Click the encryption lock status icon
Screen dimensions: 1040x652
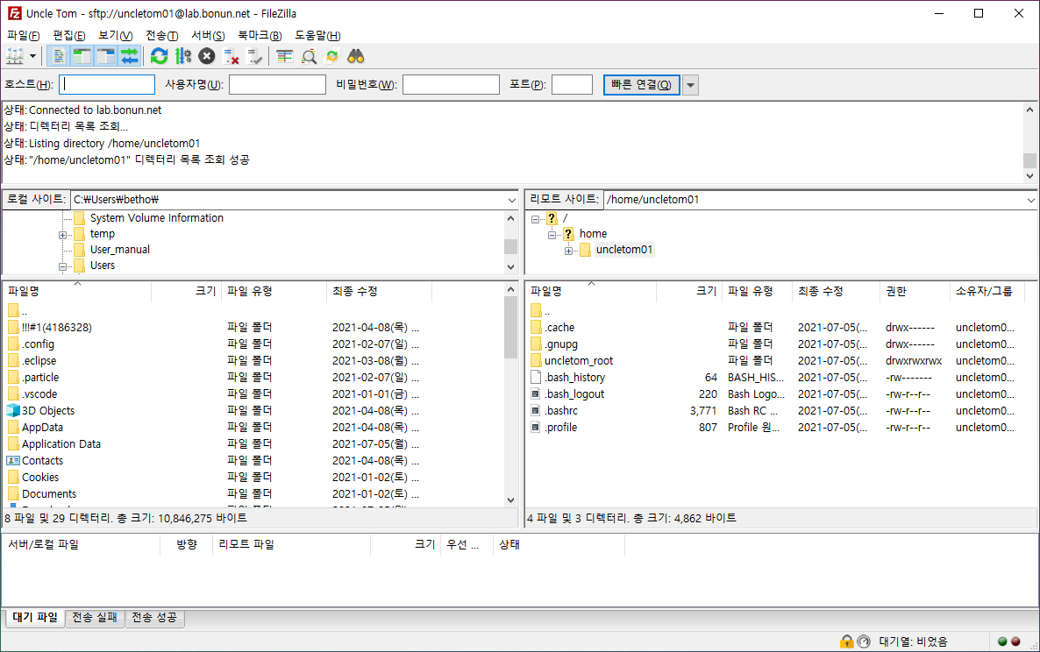(847, 641)
